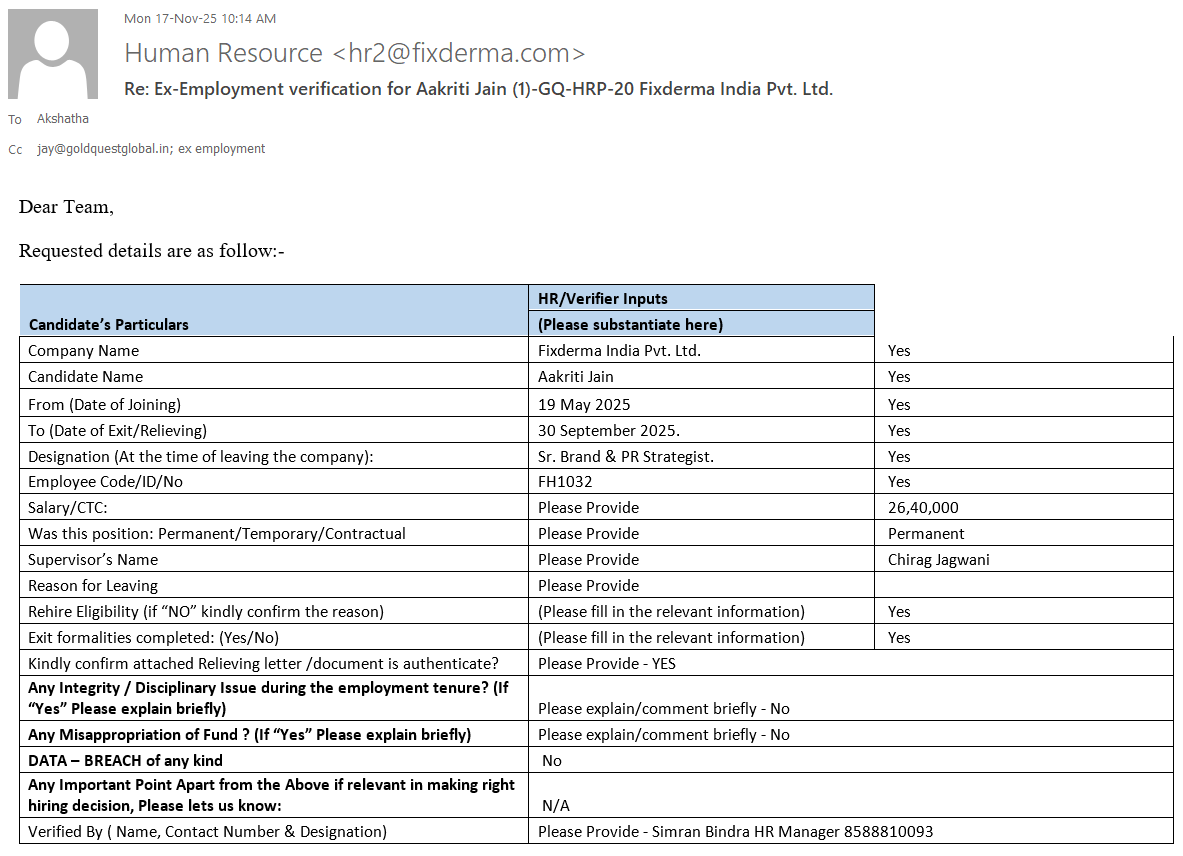Click jay@goldquestglobal.in in Cc field
This screenshot has width=1183, height=856.
pos(105,149)
